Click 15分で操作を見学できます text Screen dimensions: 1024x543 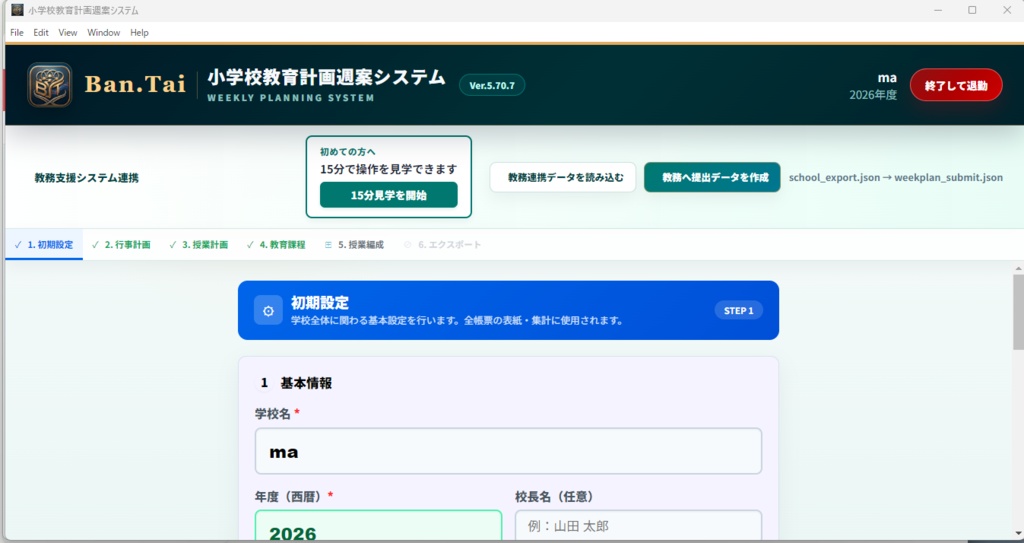pyautogui.click(x=389, y=169)
